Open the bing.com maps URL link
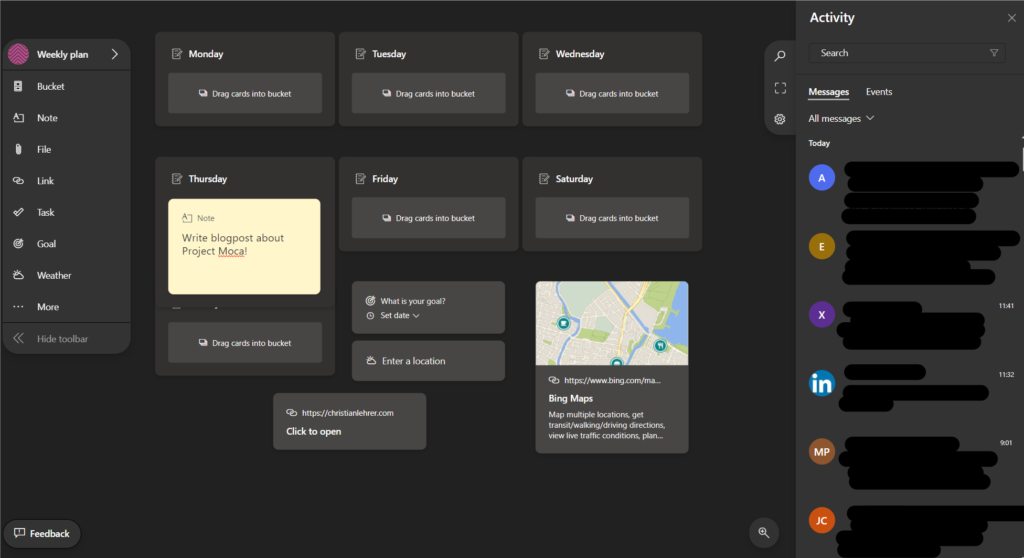 [612, 380]
